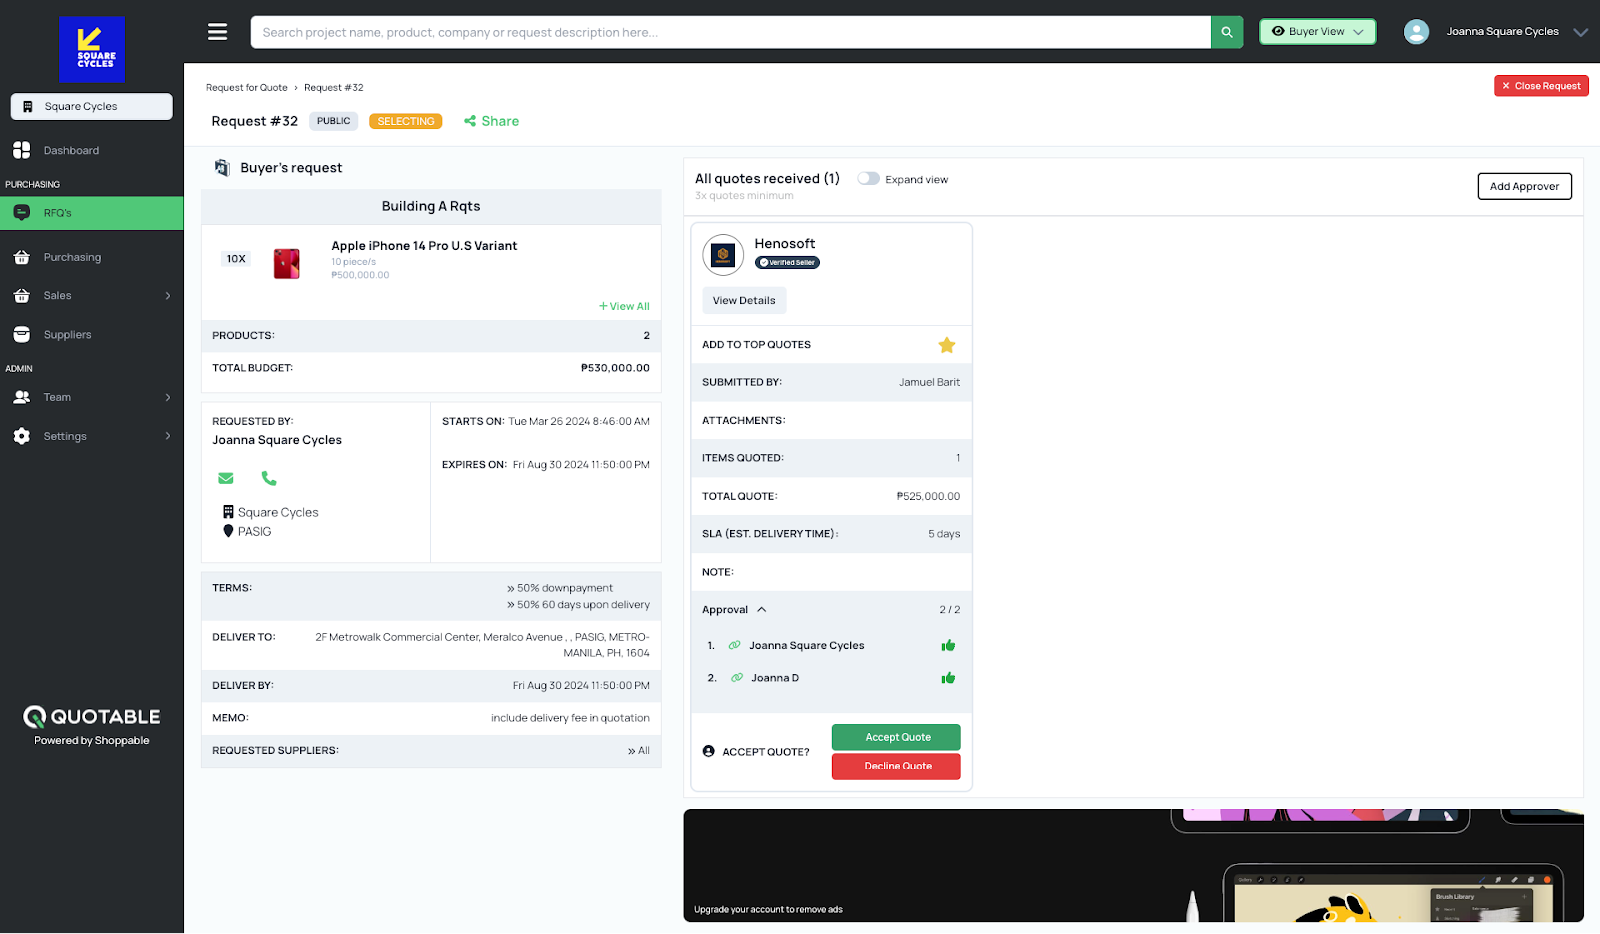Click the PUBLIC status badge
This screenshot has width=1600, height=934.
coord(334,121)
